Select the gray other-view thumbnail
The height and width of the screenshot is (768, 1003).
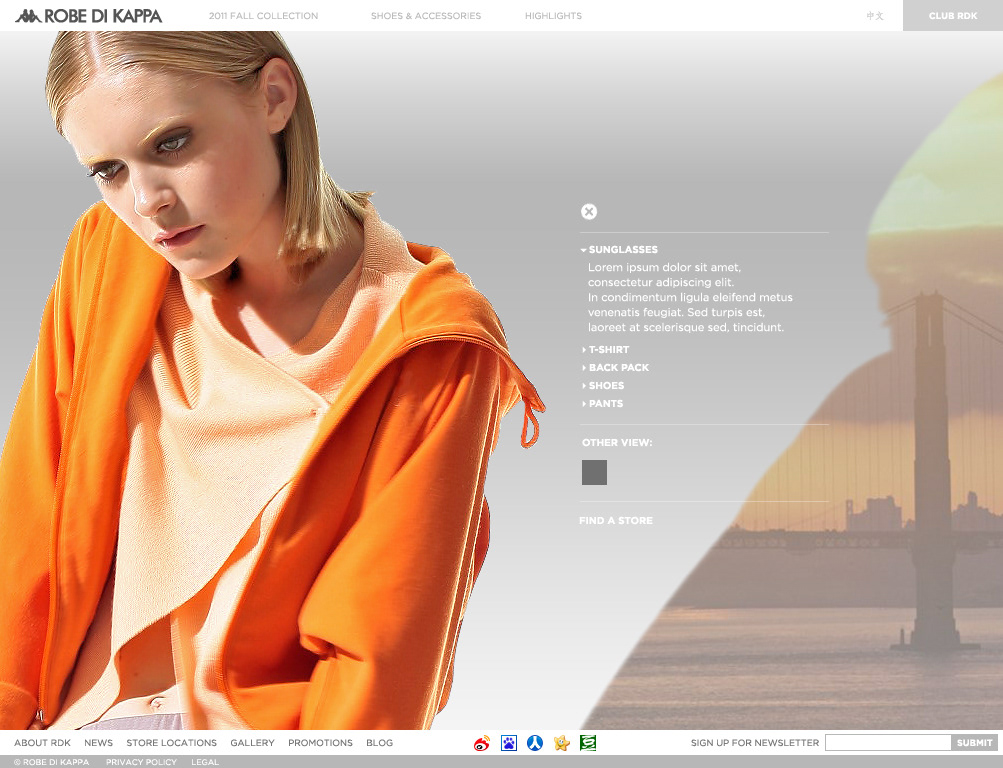(x=594, y=472)
